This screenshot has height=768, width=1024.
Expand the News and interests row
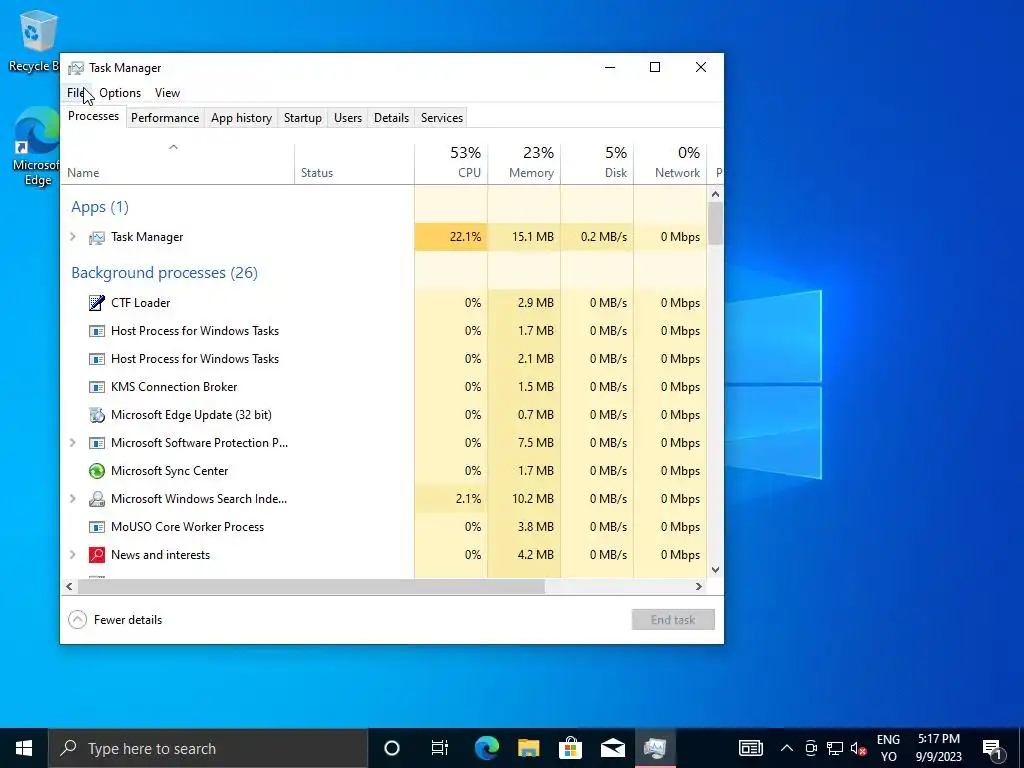coord(72,555)
